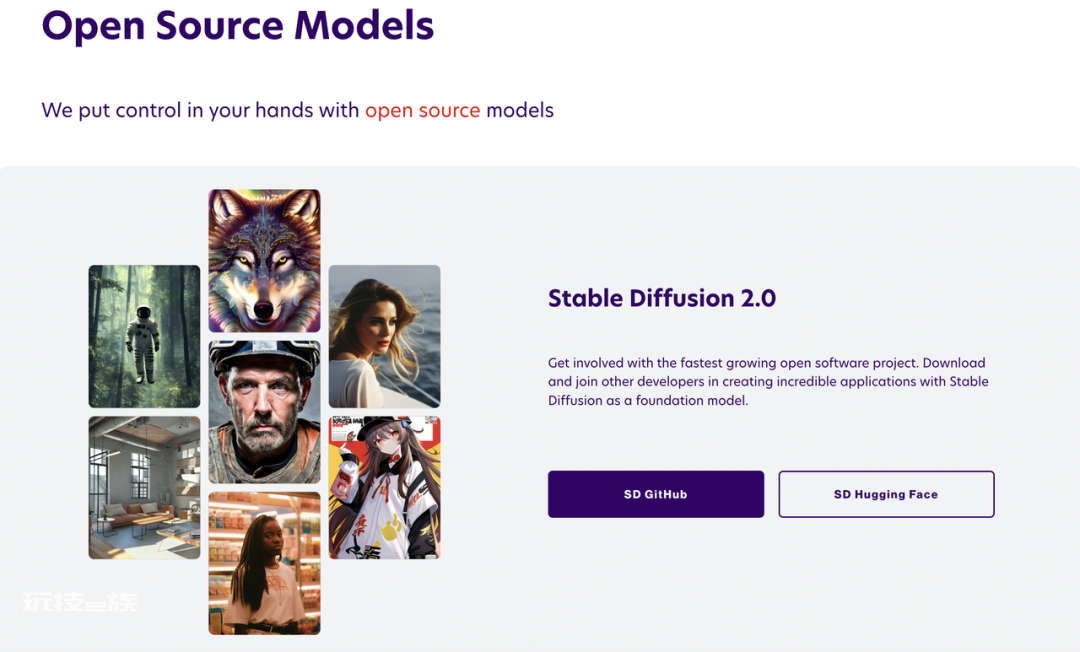Select the anime girl illustration

point(384,487)
